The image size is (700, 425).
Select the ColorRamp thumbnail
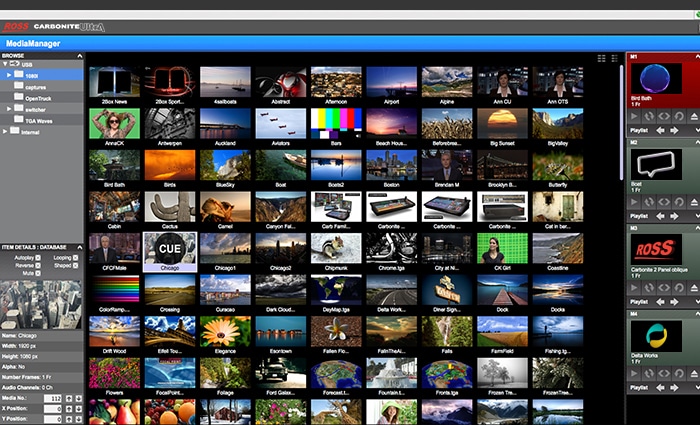tap(114, 290)
